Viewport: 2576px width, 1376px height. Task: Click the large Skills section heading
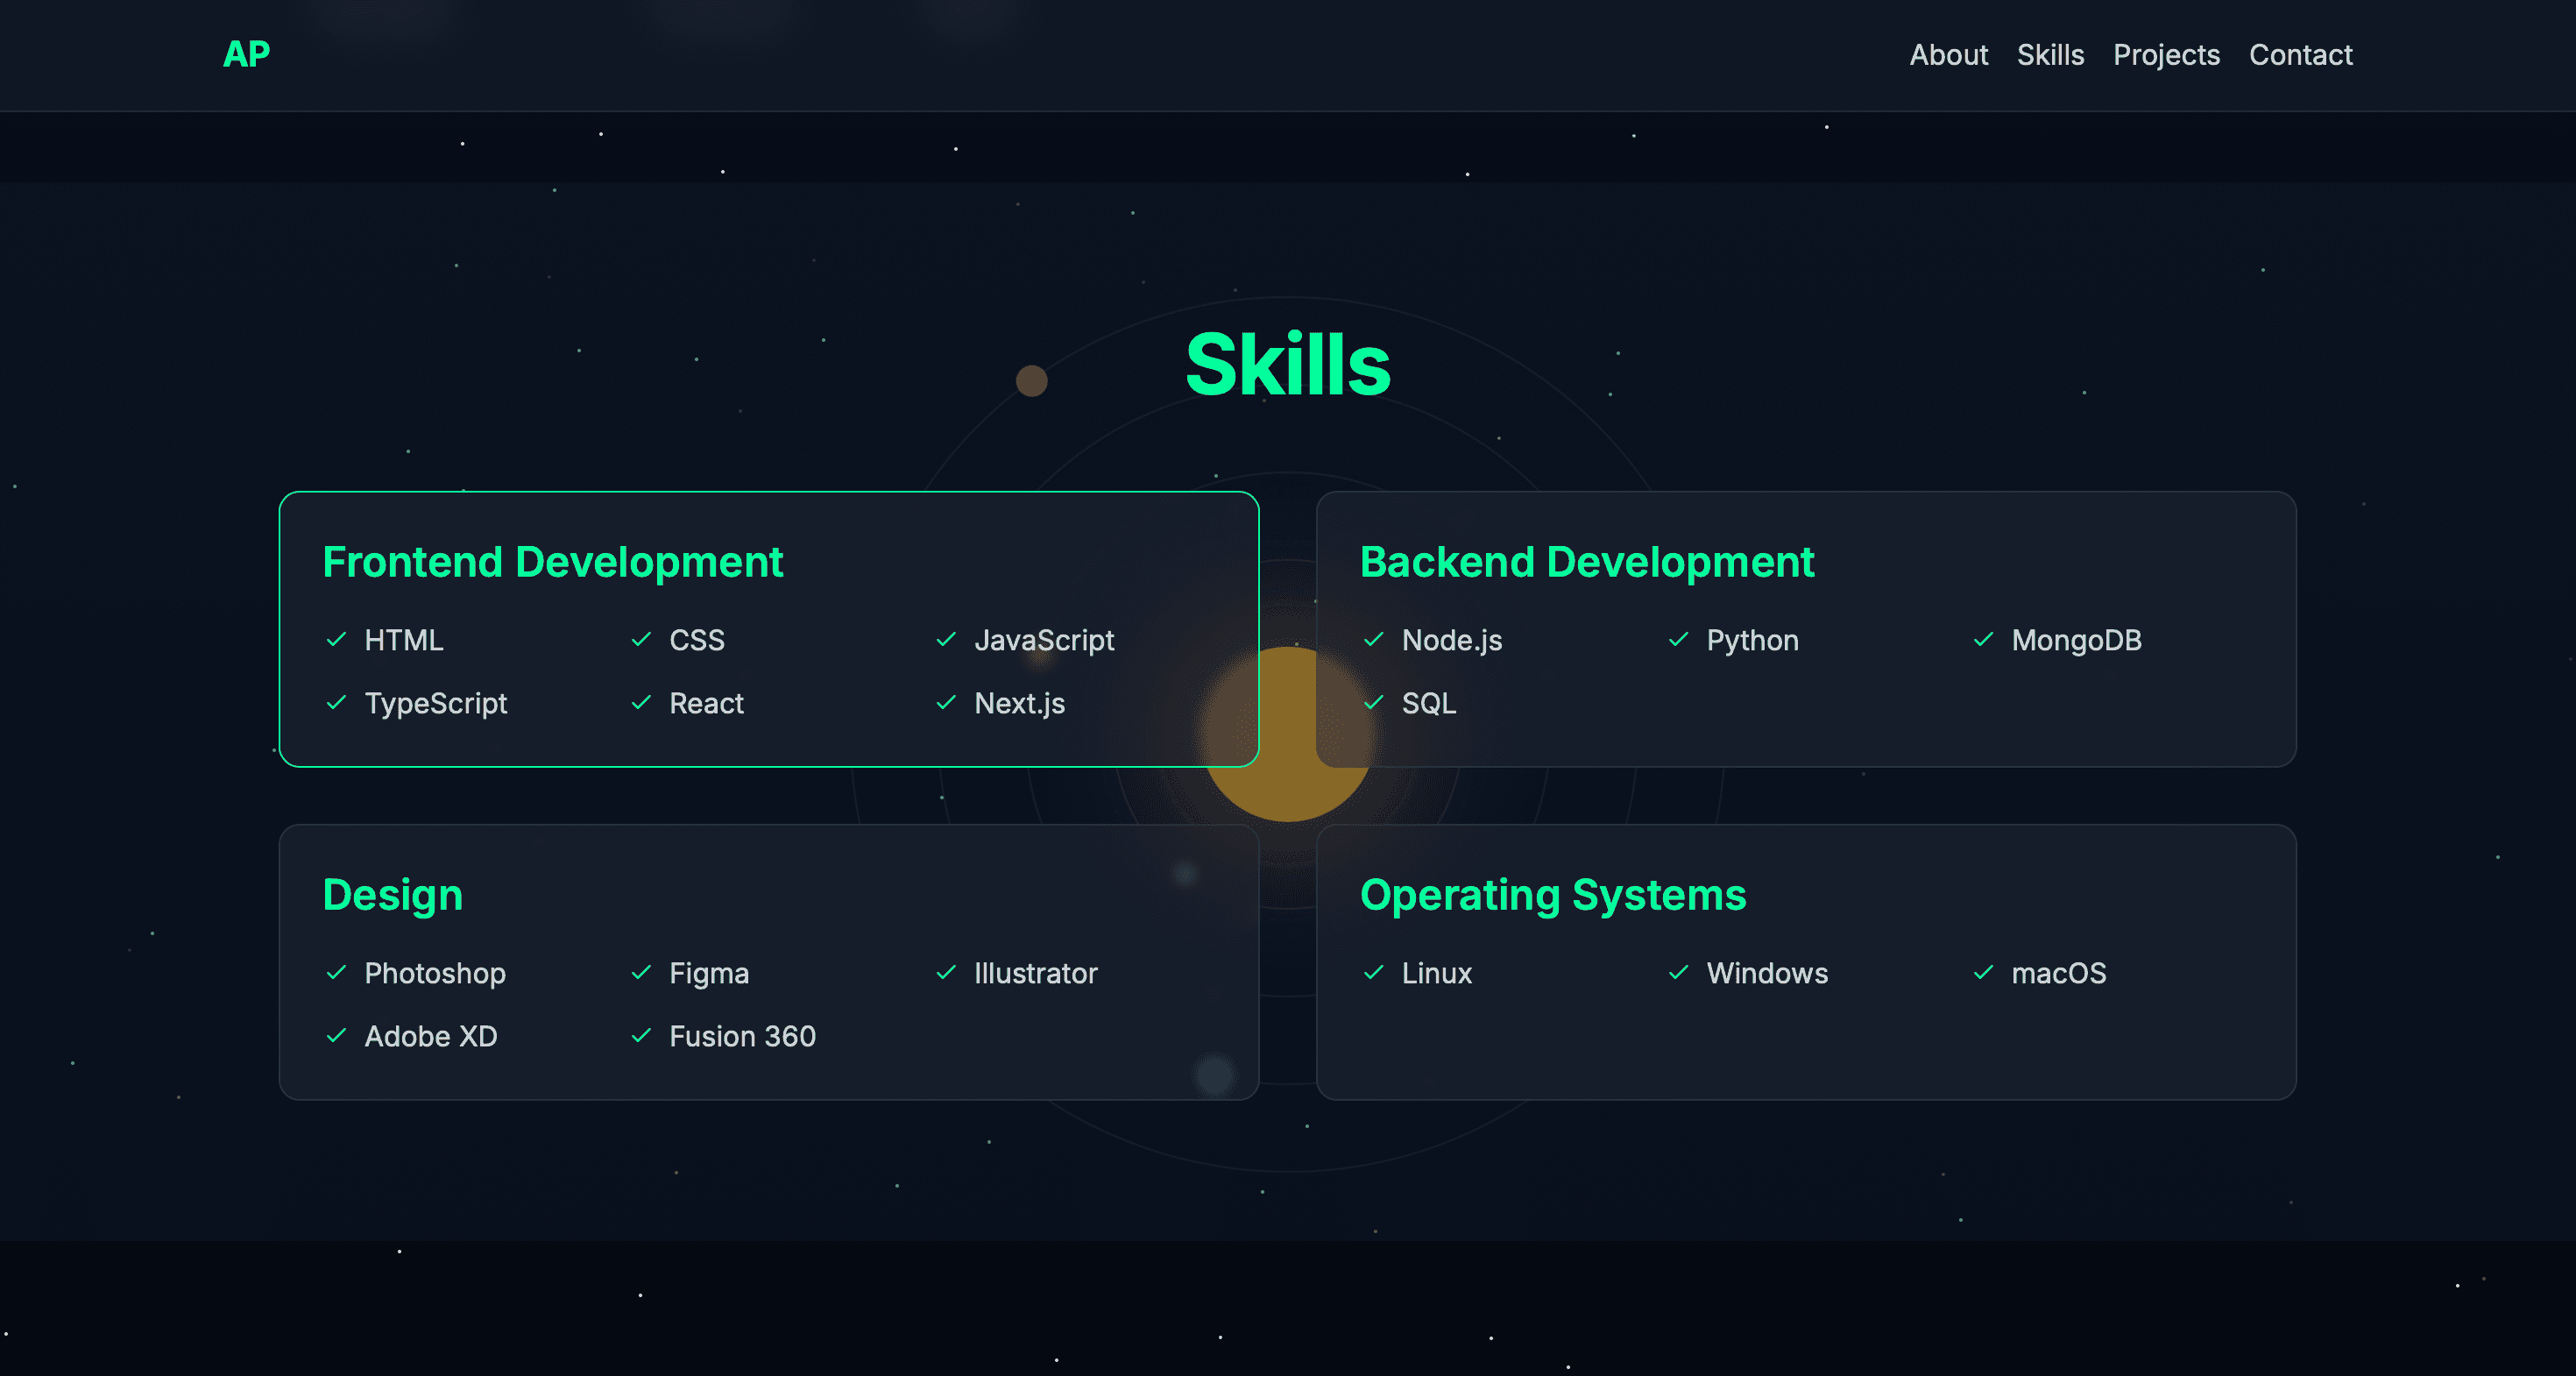[x=1287, y=364]
